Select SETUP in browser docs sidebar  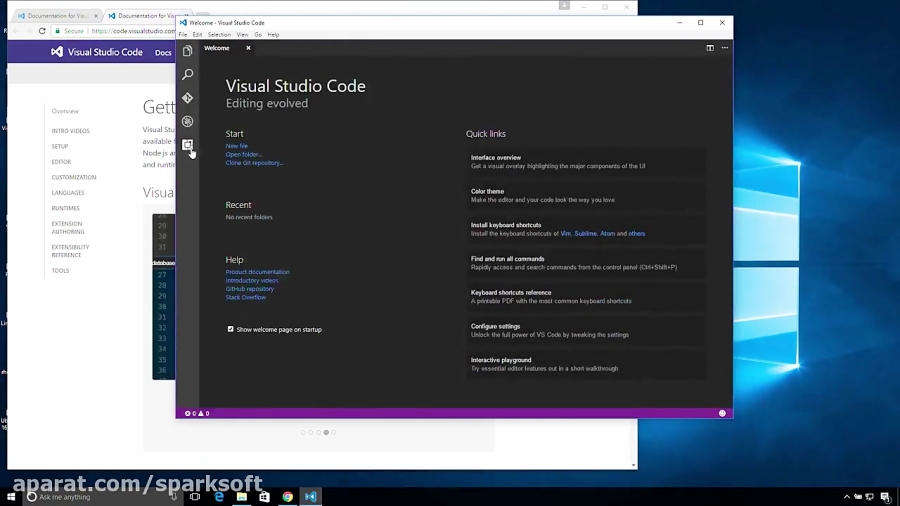click(x=60, y=146)
